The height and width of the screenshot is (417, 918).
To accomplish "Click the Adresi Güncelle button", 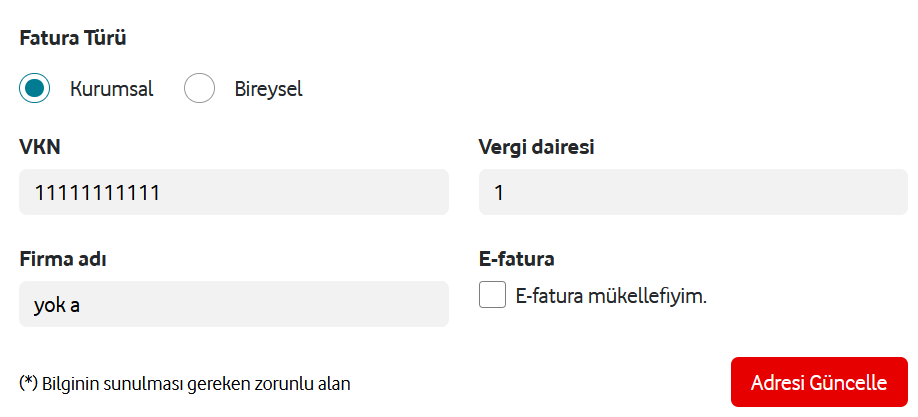I will [x=819, y=382].
